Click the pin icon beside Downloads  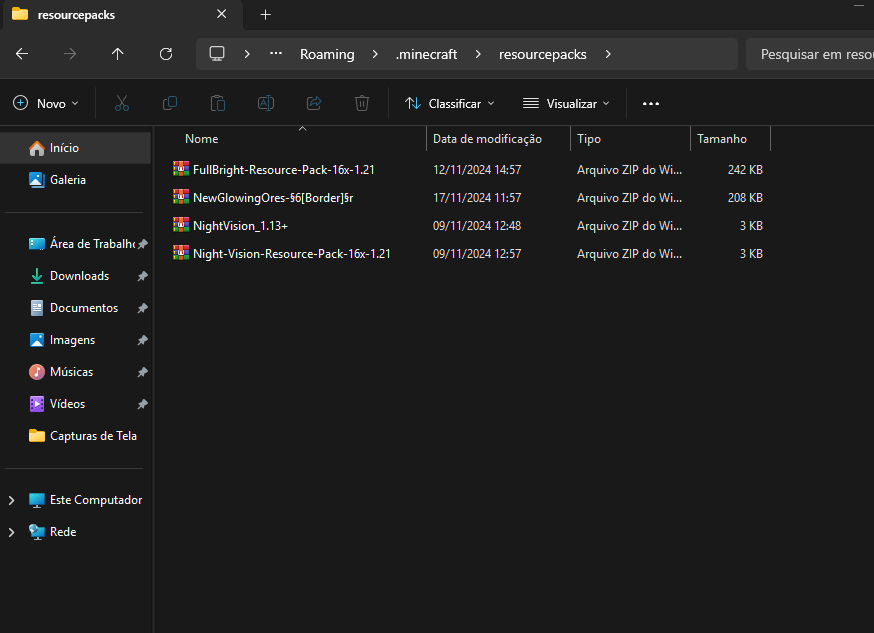[x=143, y=276]
